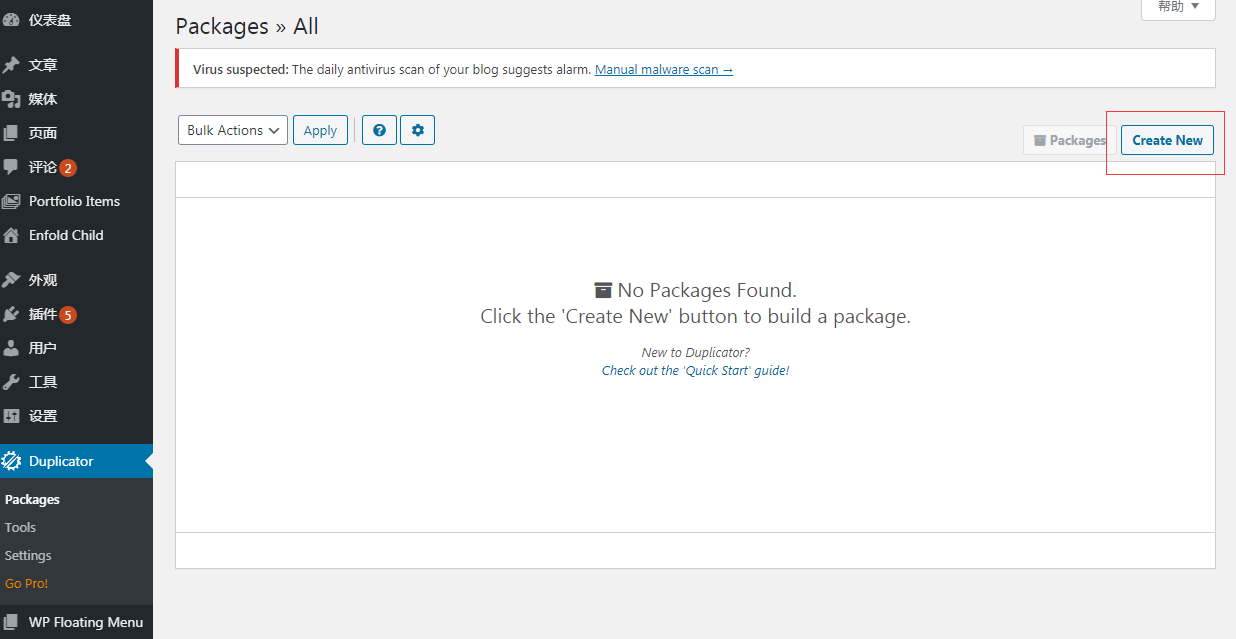Screen dimensions: 1236x639
Task: Open the Bulk Actions dropdown
Action: tap(232, 130)
